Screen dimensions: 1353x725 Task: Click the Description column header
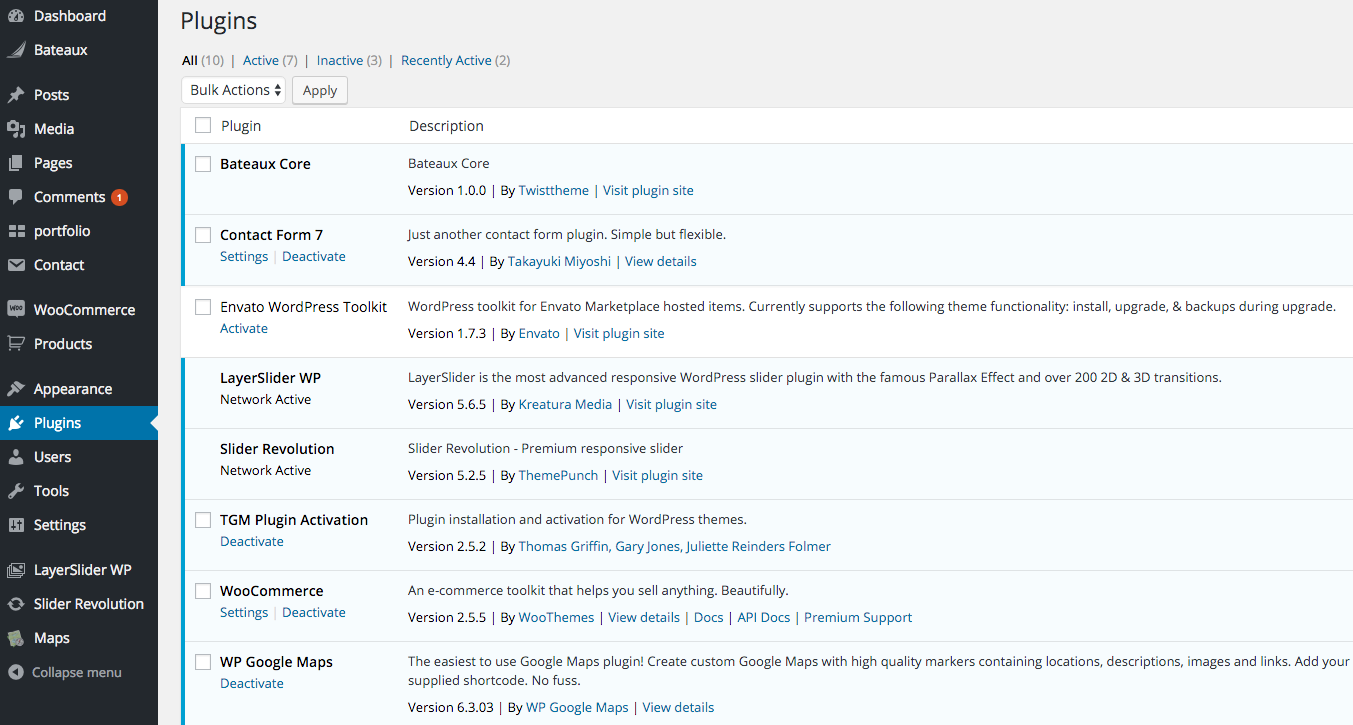click(446, 126)
